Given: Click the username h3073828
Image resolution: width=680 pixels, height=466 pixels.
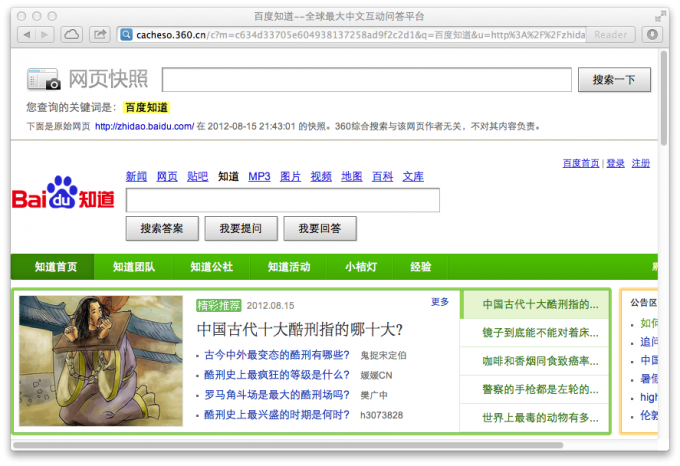Looking at the screenshot, I should [382, 415].
